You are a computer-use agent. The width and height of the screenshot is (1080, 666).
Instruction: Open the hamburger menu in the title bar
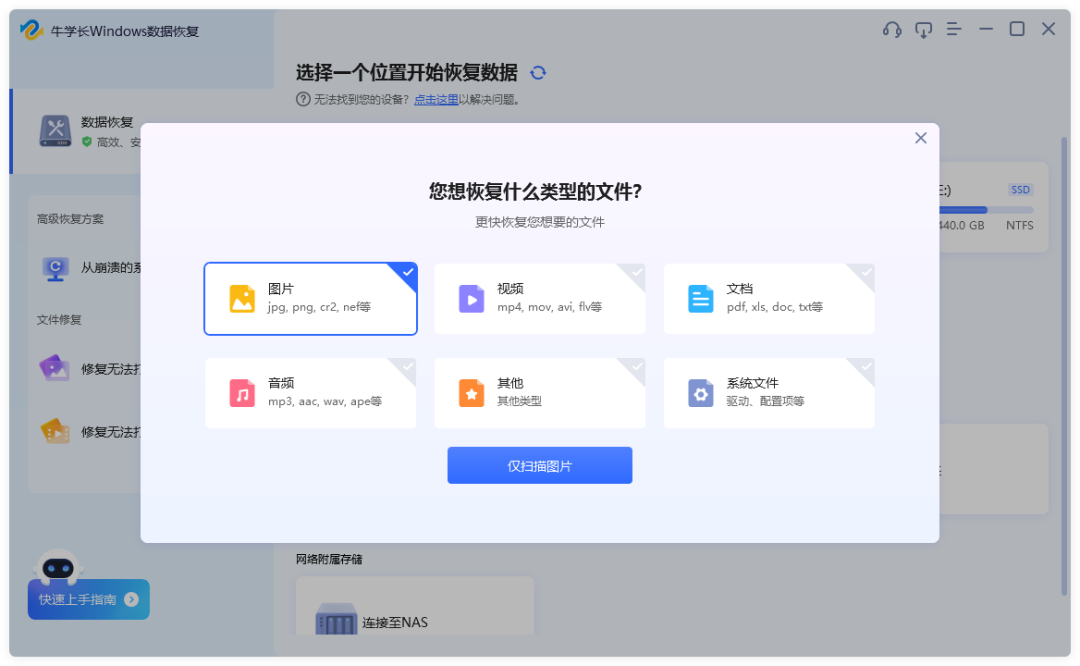point(954,30)
